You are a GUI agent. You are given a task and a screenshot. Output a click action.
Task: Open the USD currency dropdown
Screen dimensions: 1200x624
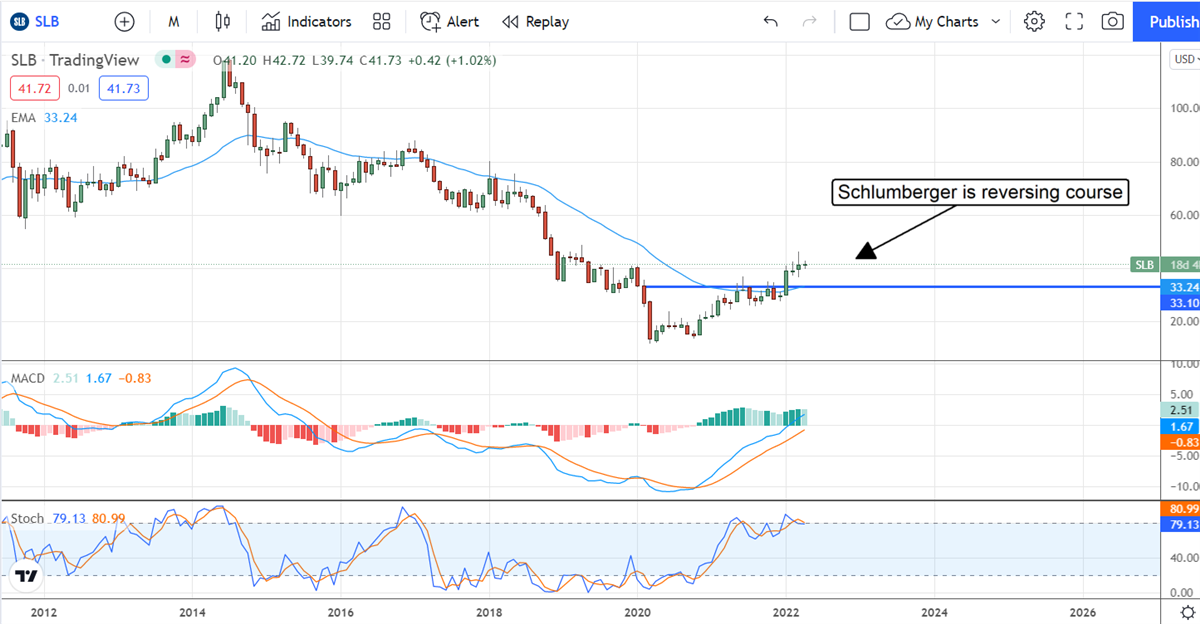(1183, 60)
